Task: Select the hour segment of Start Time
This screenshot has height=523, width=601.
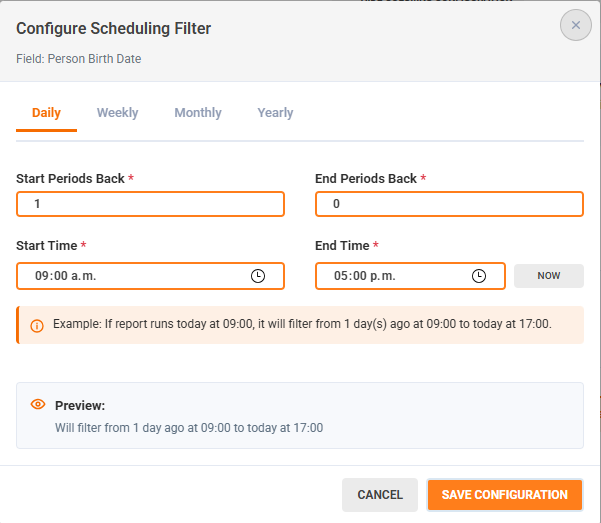Action: pyautogui.click(x=42, y=276)
